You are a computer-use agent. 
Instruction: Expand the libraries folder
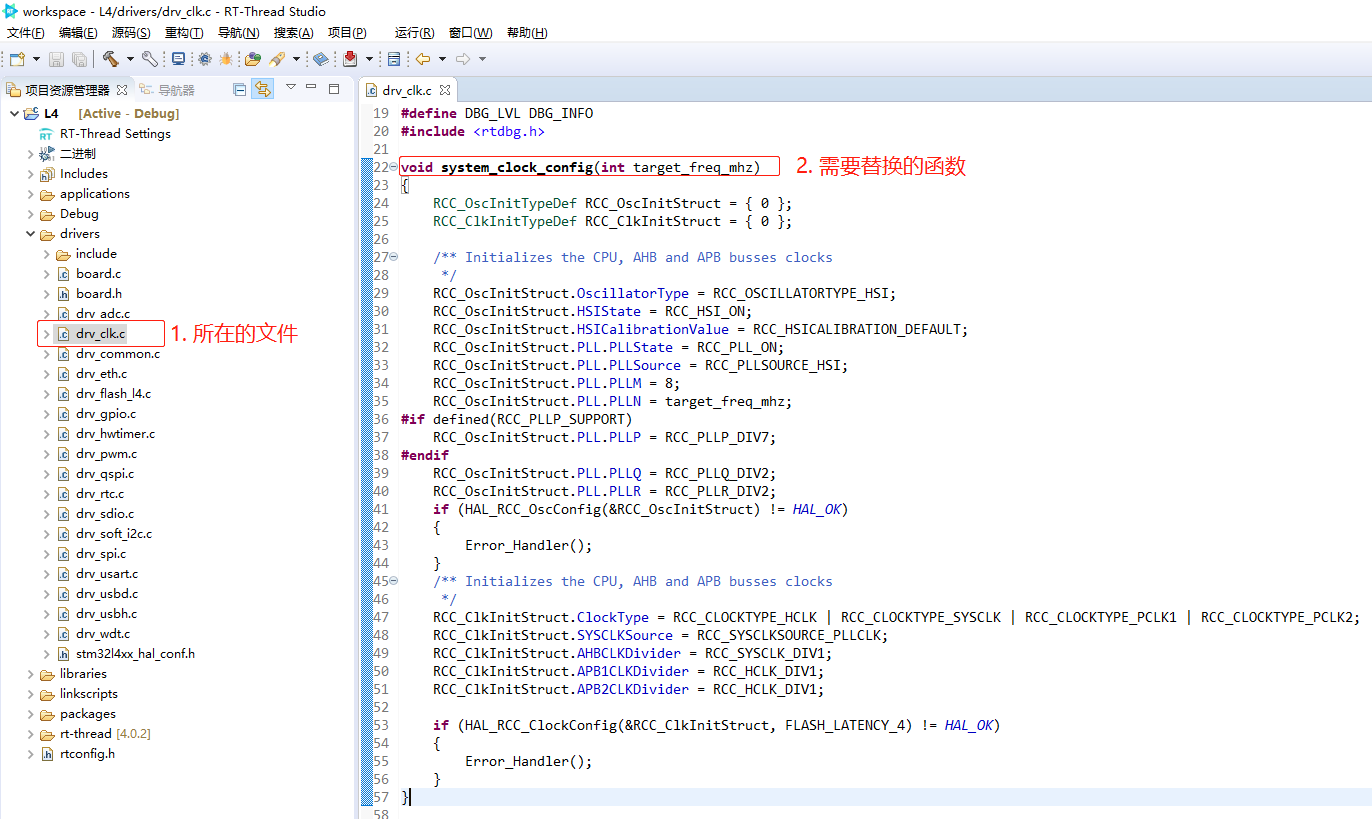[30, 674]
